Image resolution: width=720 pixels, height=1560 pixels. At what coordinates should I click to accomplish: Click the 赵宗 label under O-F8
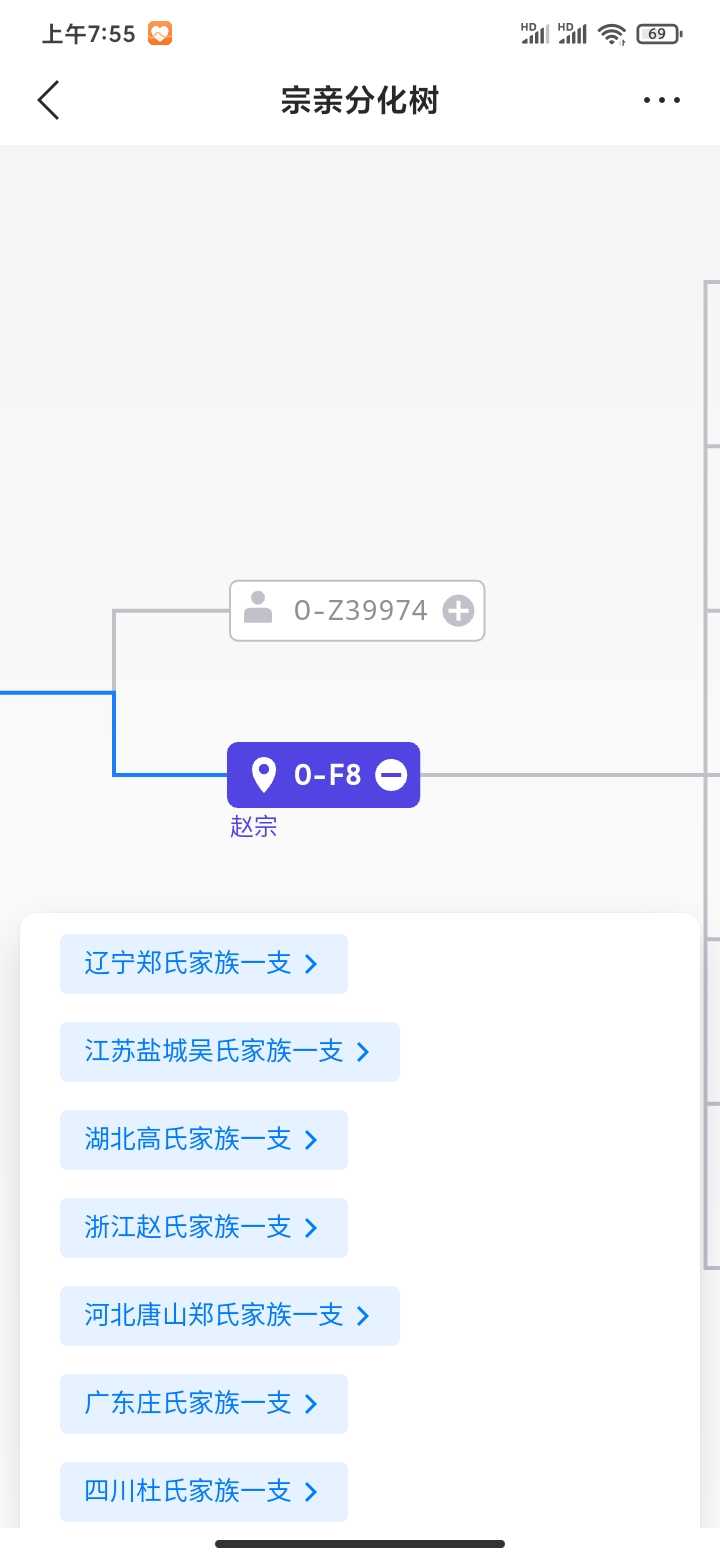click(253, 827)
